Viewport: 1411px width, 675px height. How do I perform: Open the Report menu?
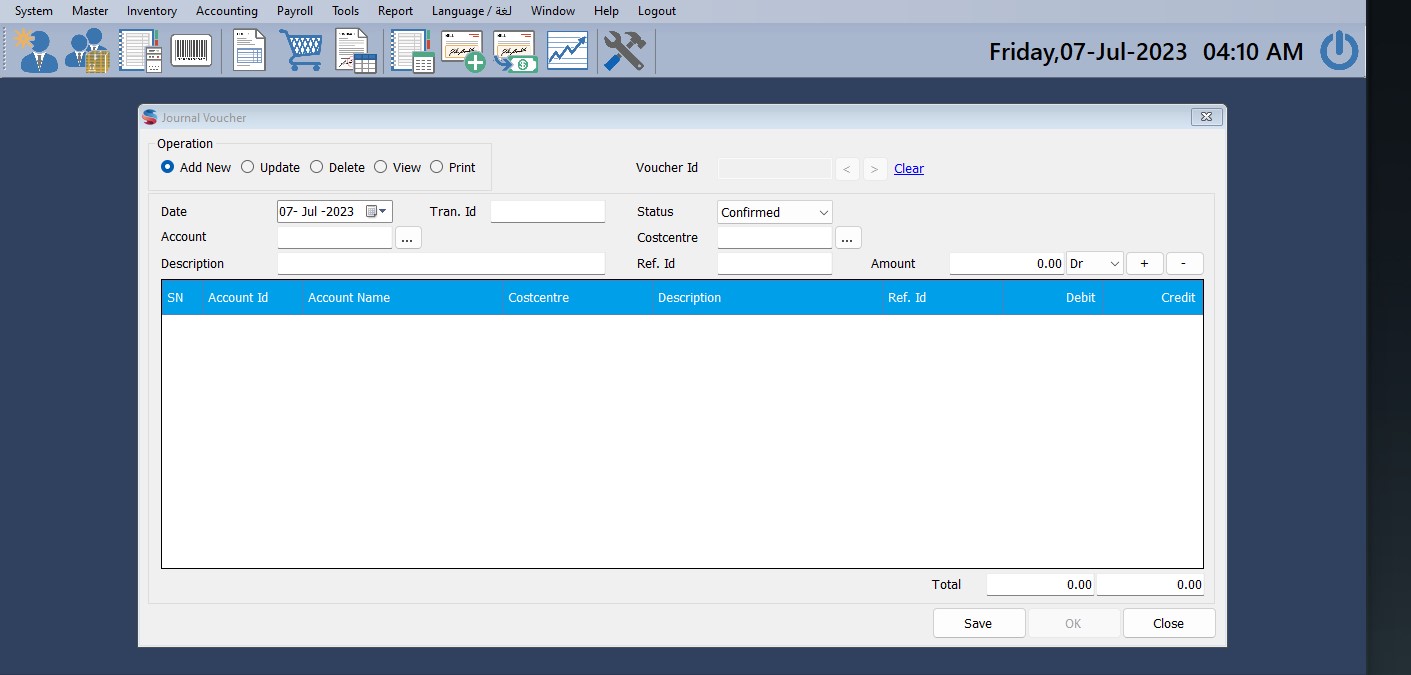pos(395,11)
